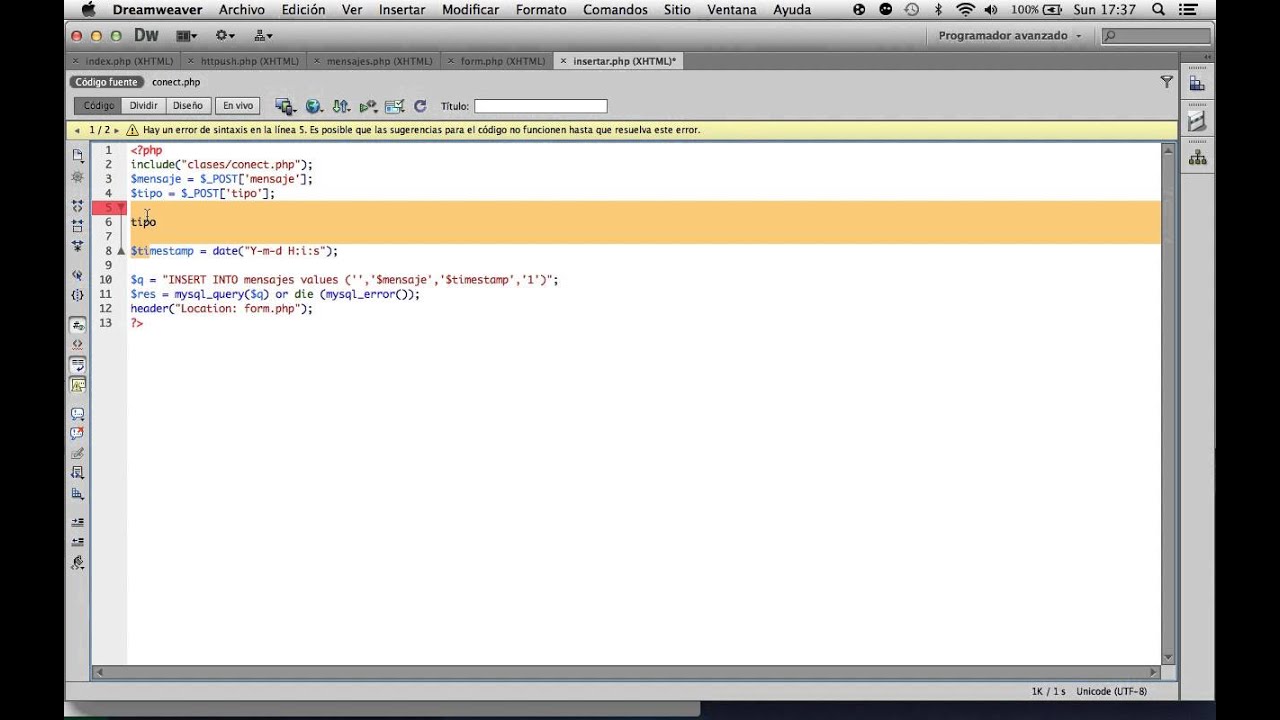Open the Archivo menu

(x=242, y=10)
